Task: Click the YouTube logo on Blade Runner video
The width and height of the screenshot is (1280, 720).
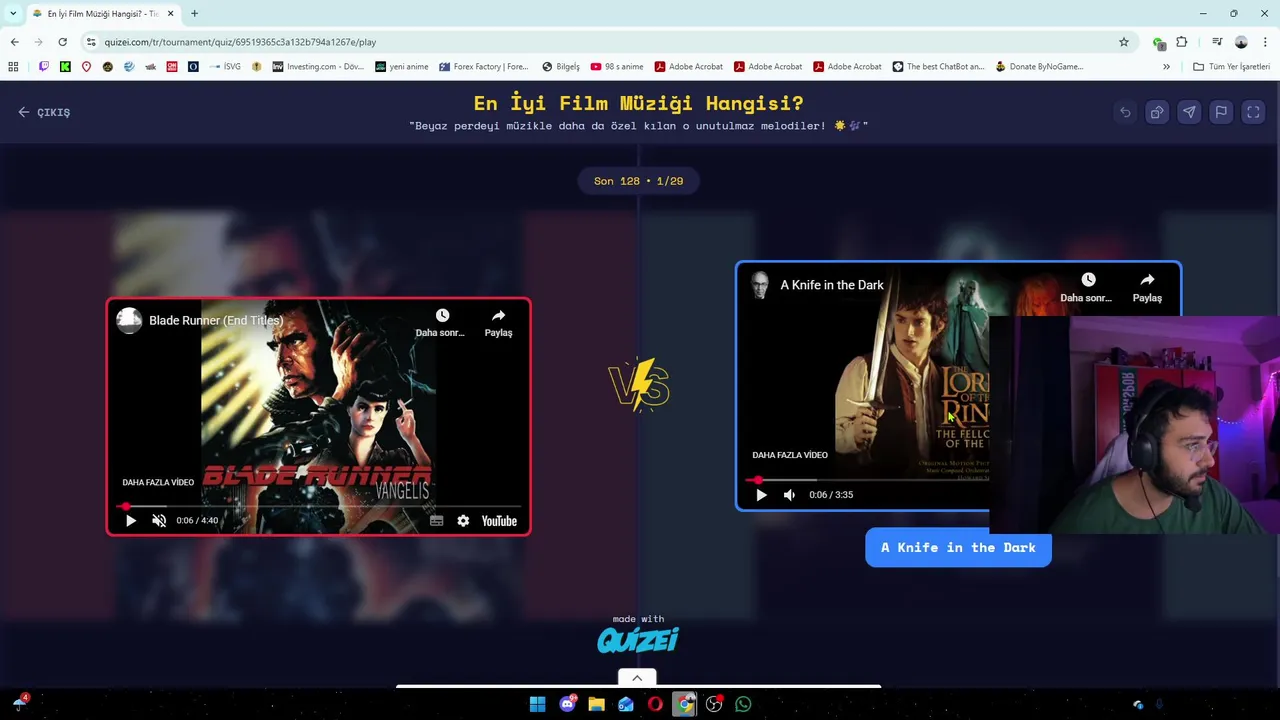Action: pyautogui.click(x=499, y=521)
